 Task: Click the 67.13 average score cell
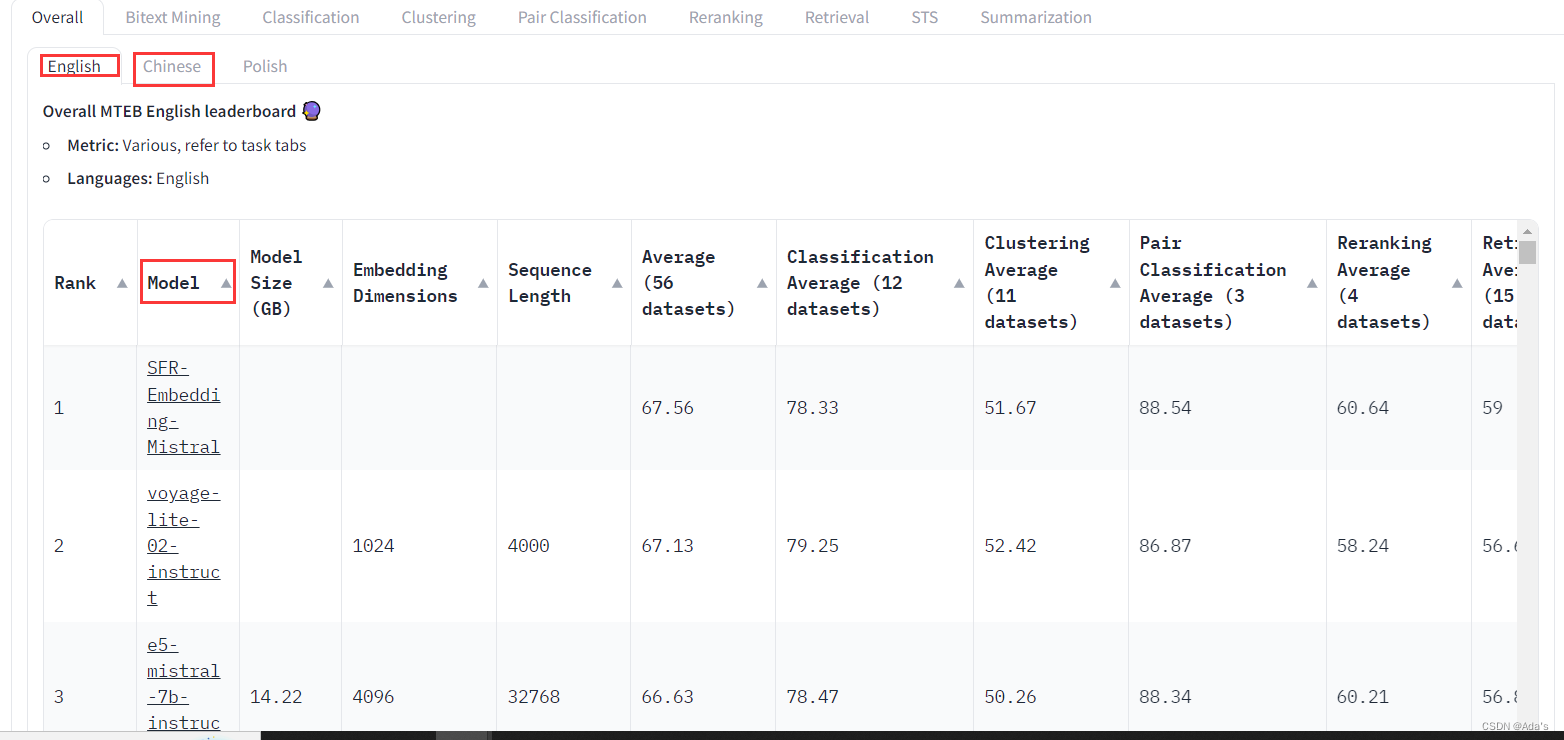[667, 546]
